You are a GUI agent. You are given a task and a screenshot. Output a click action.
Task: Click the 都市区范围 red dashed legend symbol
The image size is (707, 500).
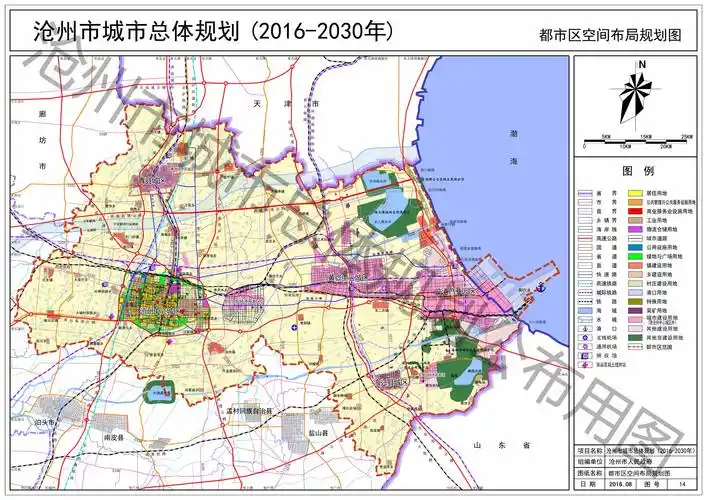click(634, 347)
